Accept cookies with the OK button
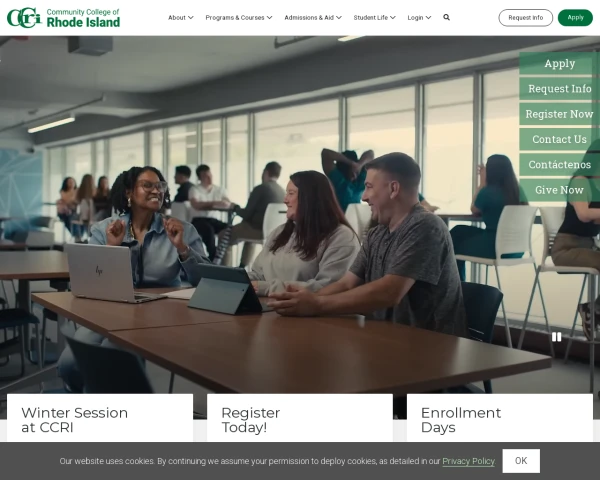Screen dimensions: 600x480 (x=521, y=461)
